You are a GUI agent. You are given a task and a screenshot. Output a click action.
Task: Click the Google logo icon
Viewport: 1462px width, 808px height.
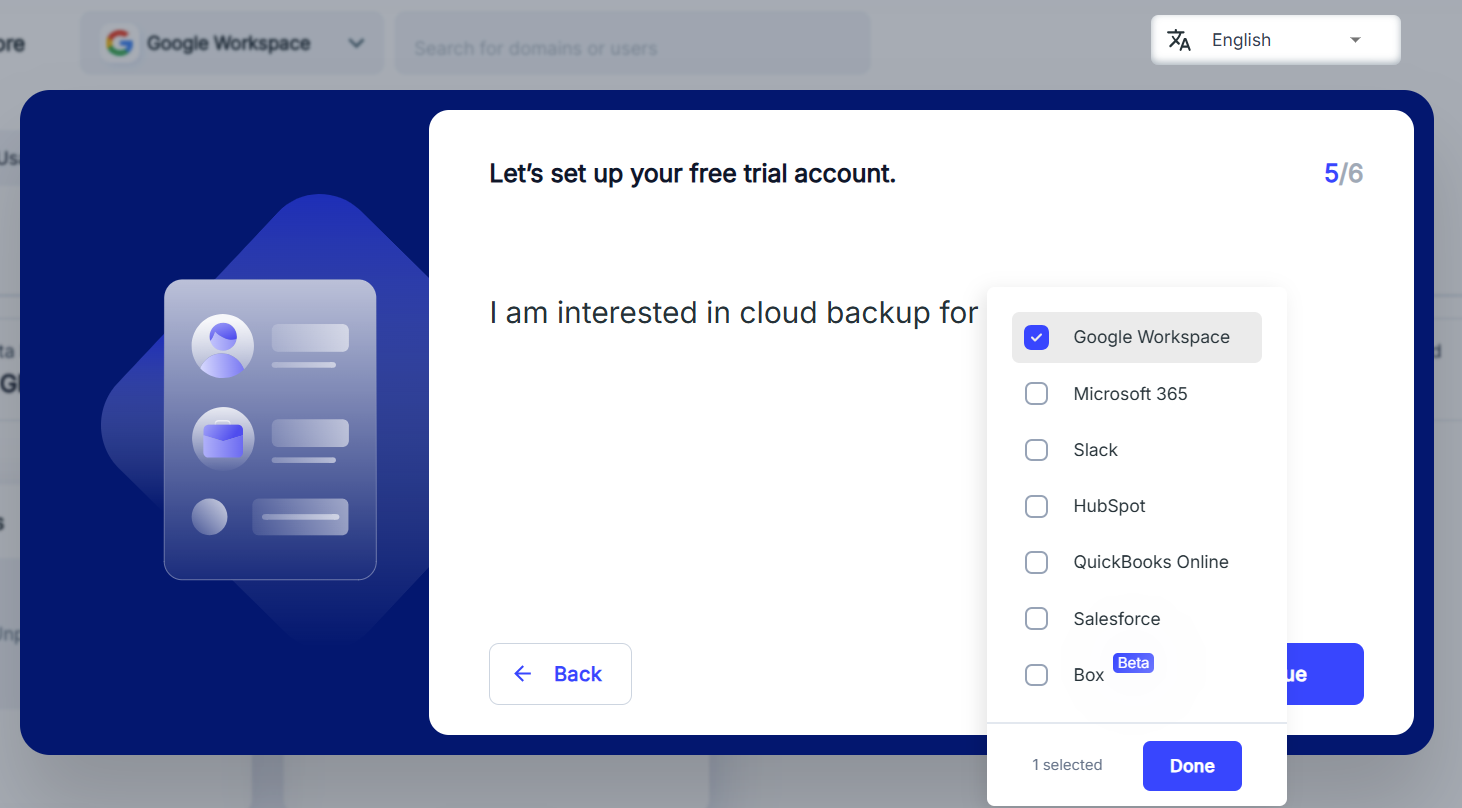tap(120, 43)
